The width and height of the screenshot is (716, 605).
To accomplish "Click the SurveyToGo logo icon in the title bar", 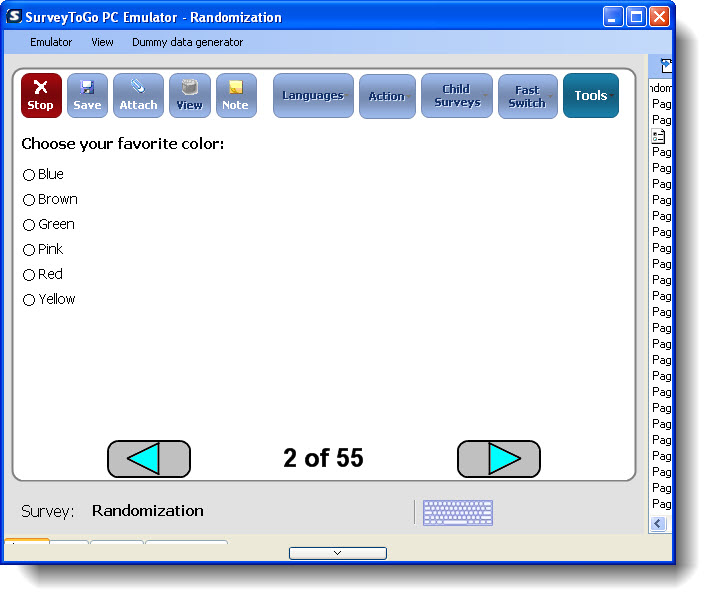I will pos(14,16).
